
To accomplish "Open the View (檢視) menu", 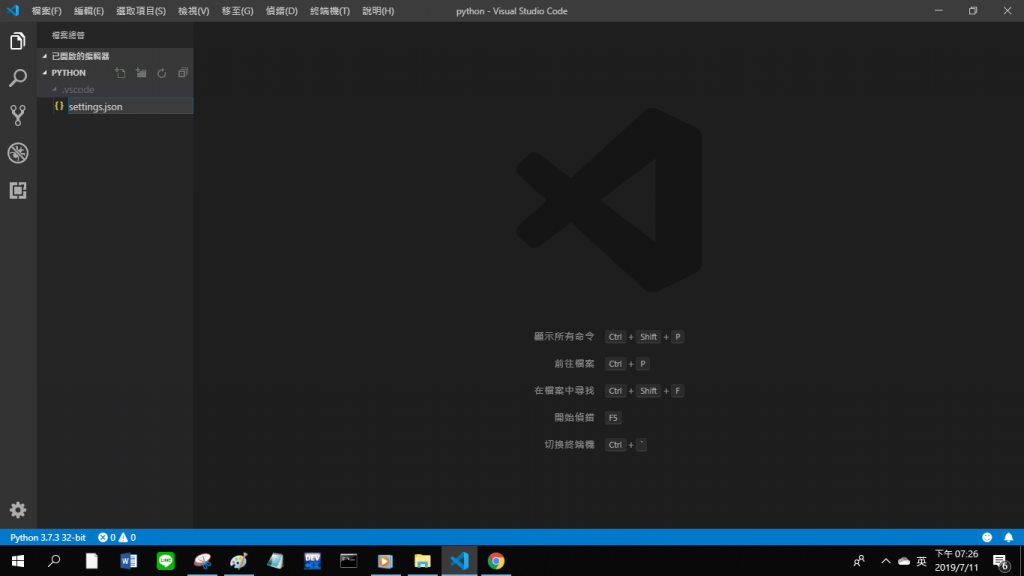I will (193, 11).
